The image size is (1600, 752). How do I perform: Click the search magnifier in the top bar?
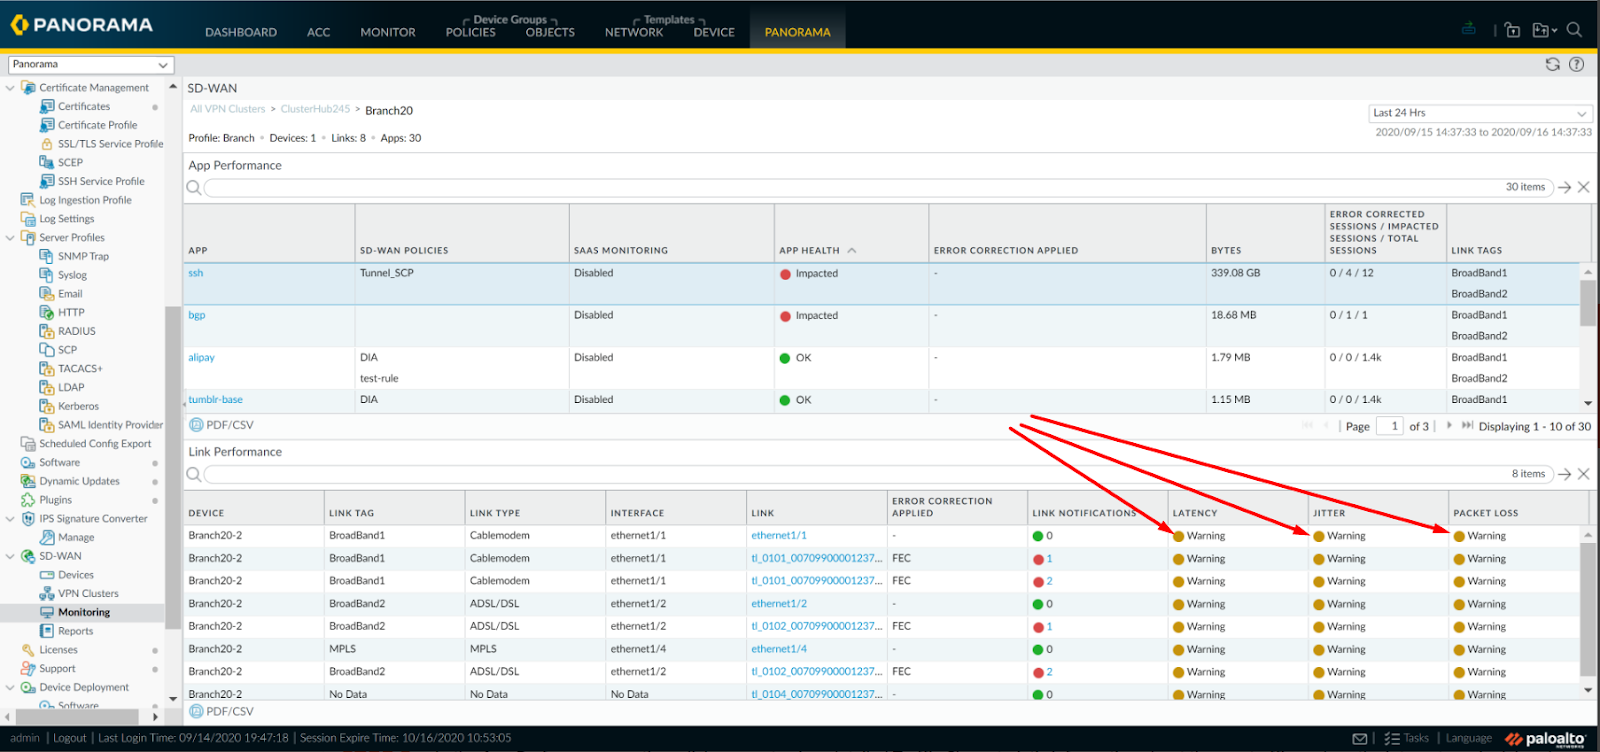[1574, 30]
